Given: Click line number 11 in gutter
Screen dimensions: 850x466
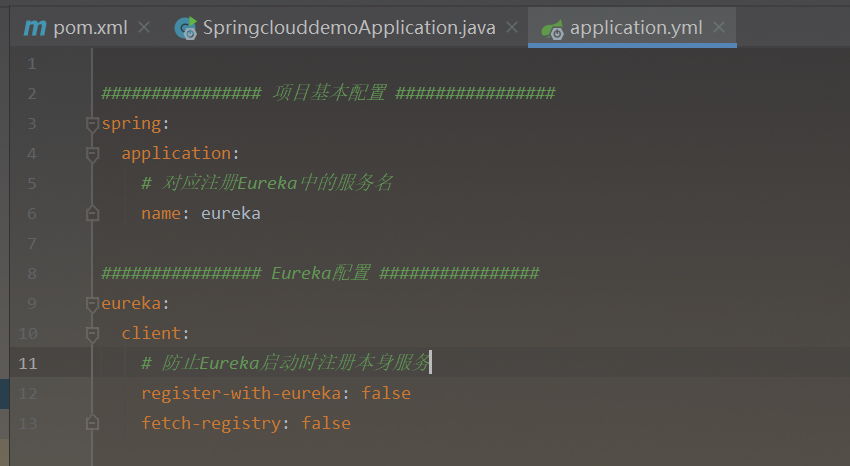Looking at the screenshot, I should (28, 363).
